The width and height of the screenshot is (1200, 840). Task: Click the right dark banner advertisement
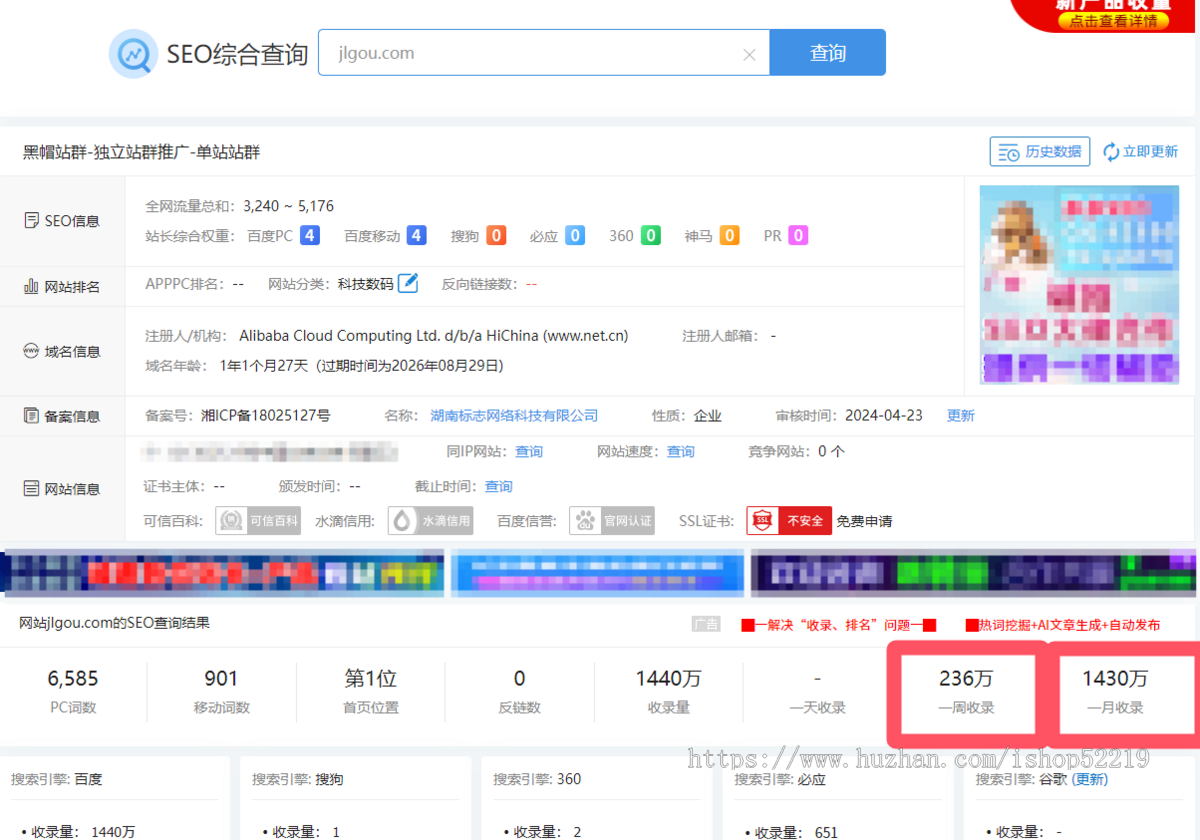pyautogui.click(x=972, y=573)
